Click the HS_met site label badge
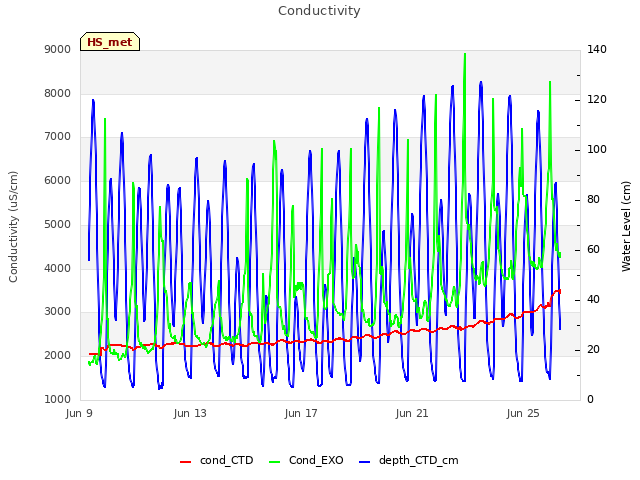The height and width of the screenshot is (480, 640). 110,42
